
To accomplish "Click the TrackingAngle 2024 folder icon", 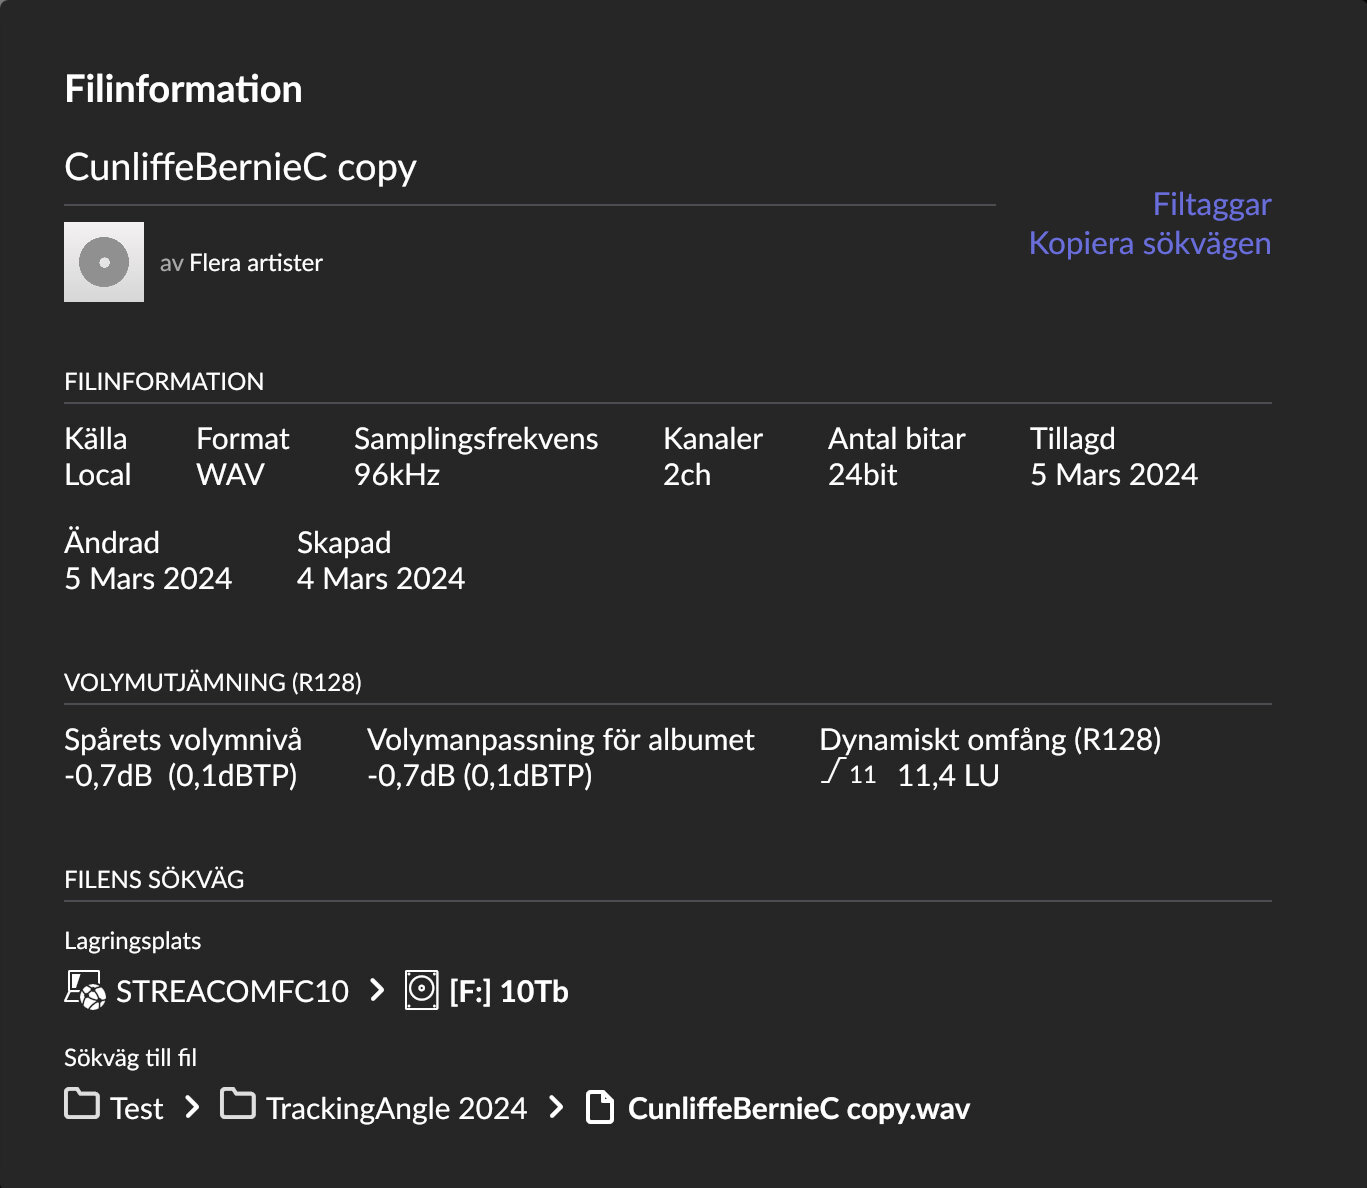I will point(238,1104).
